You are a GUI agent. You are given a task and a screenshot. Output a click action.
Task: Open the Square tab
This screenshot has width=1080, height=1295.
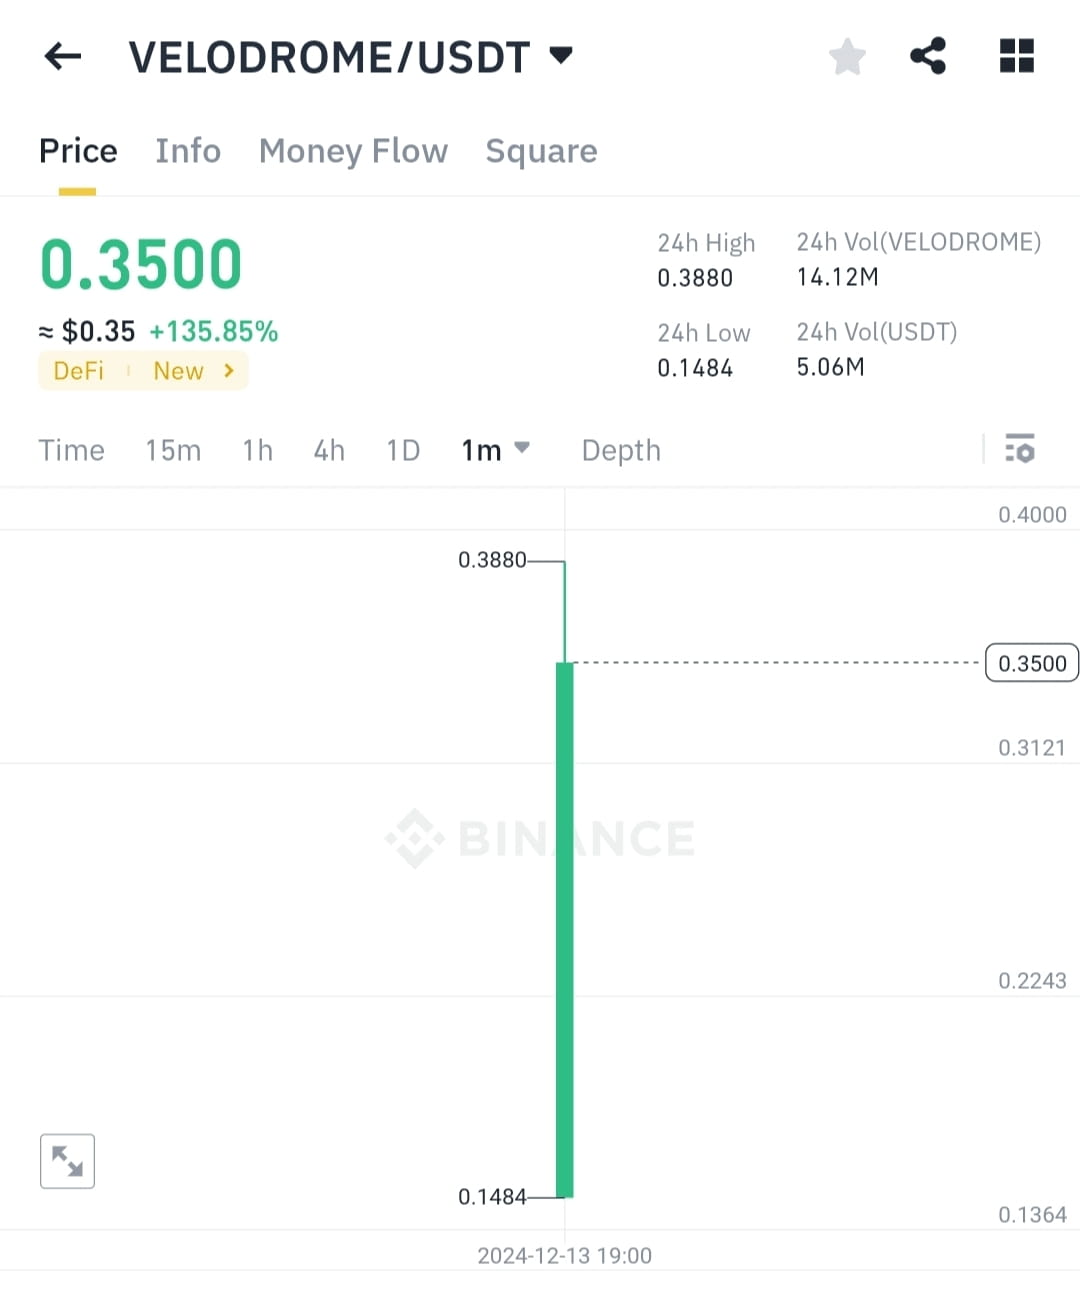coord(541,151)
